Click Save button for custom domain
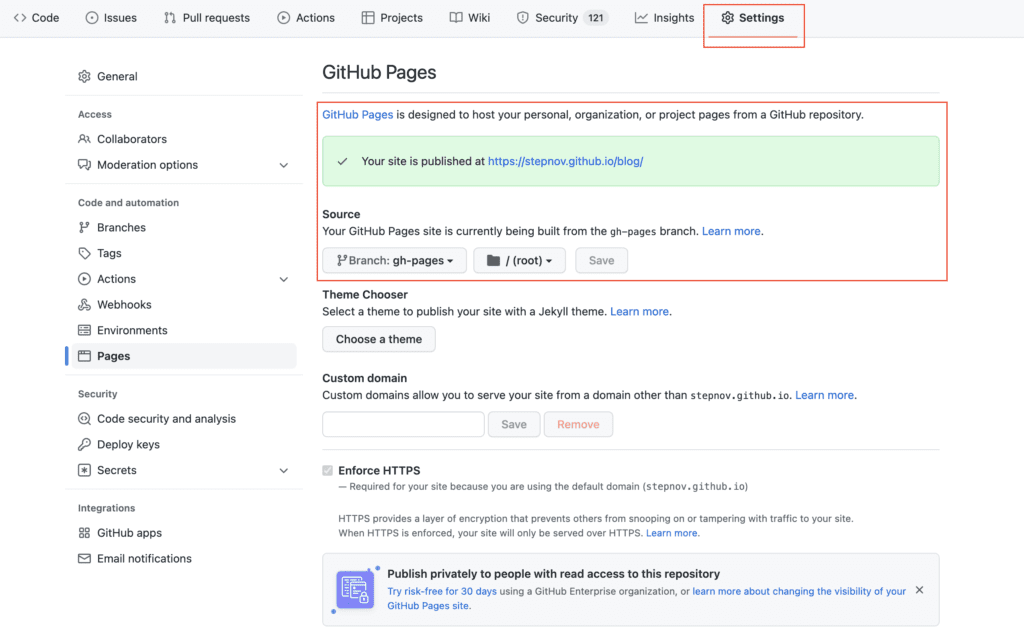The height and width of the screenshot is (630, 1024). tap(514, 424)
